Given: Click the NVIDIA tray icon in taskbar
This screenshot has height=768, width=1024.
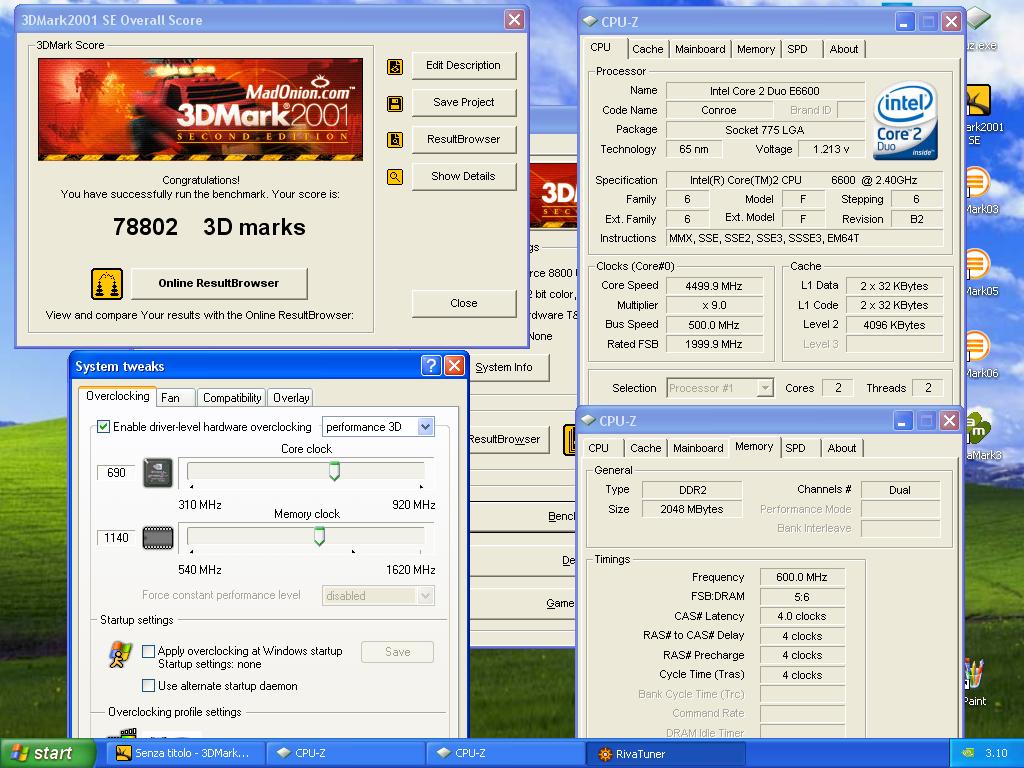Looking at the screenshot, I should (969, 754).
